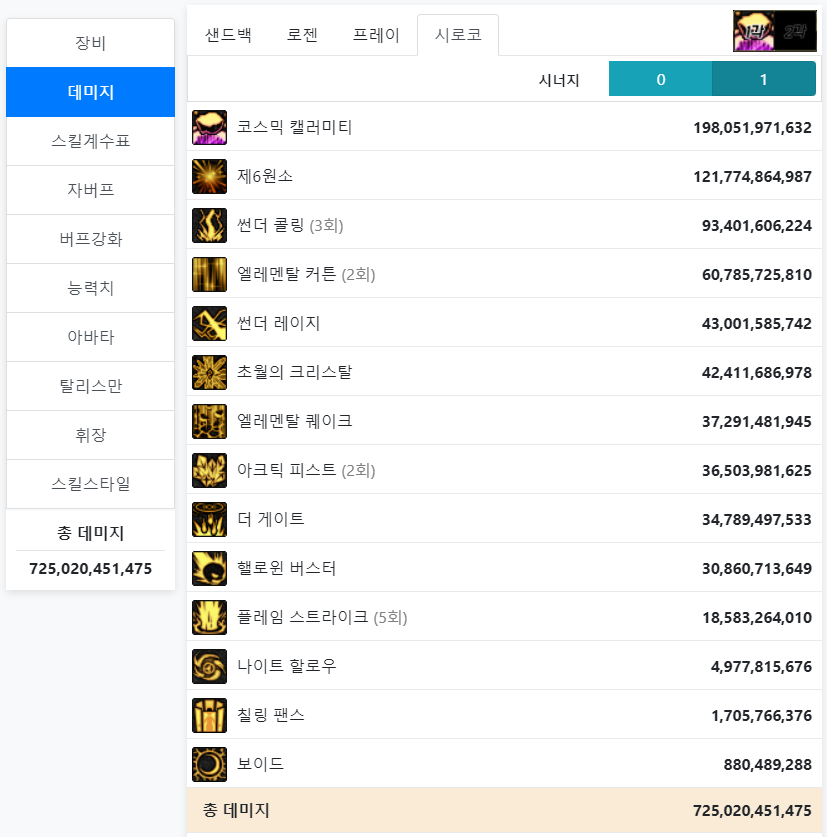
Task: Click the 칠링 팬스 skill name
Action: click(x=271, y=715)
